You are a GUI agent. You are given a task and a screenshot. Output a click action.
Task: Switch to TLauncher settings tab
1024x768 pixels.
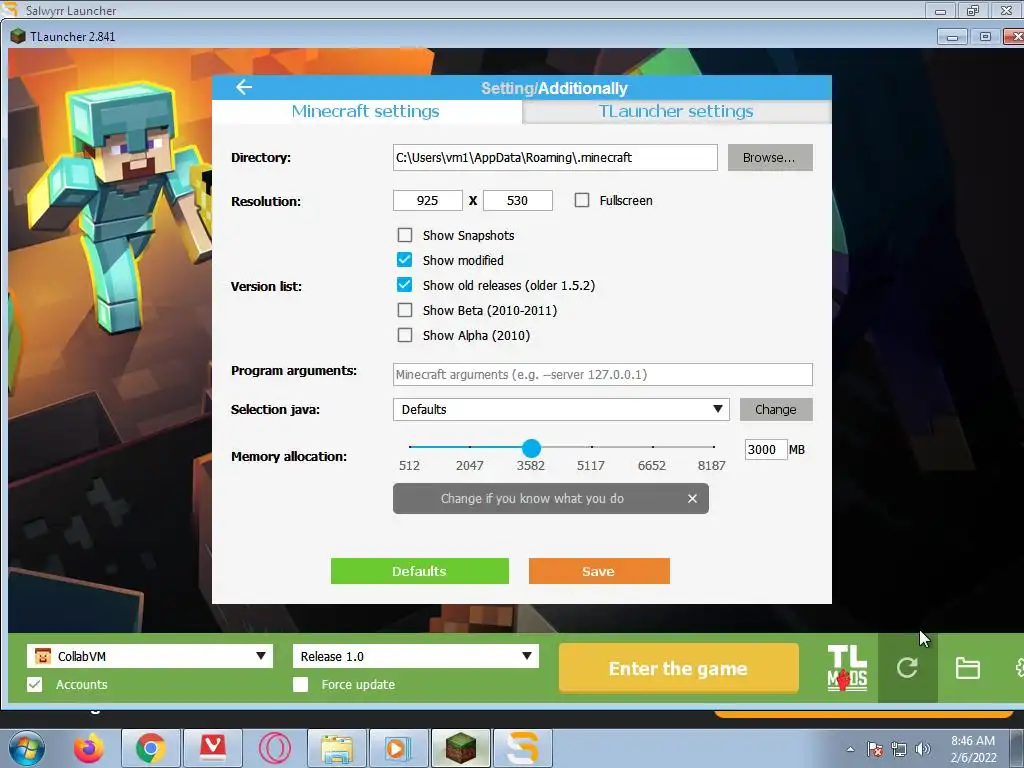[x=676, y=111]
